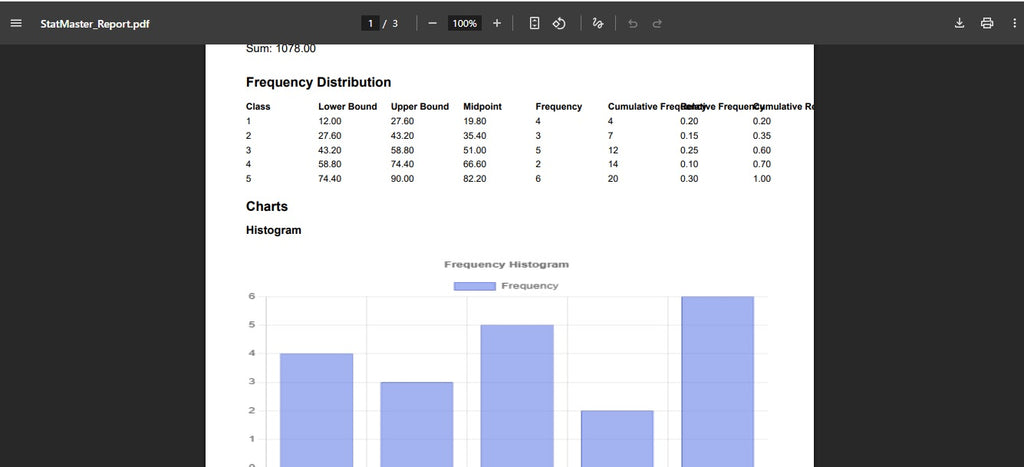Click the tallest histogram bar of height 6
This screenshot has height=467, width=1024.
tap(718, 381)
